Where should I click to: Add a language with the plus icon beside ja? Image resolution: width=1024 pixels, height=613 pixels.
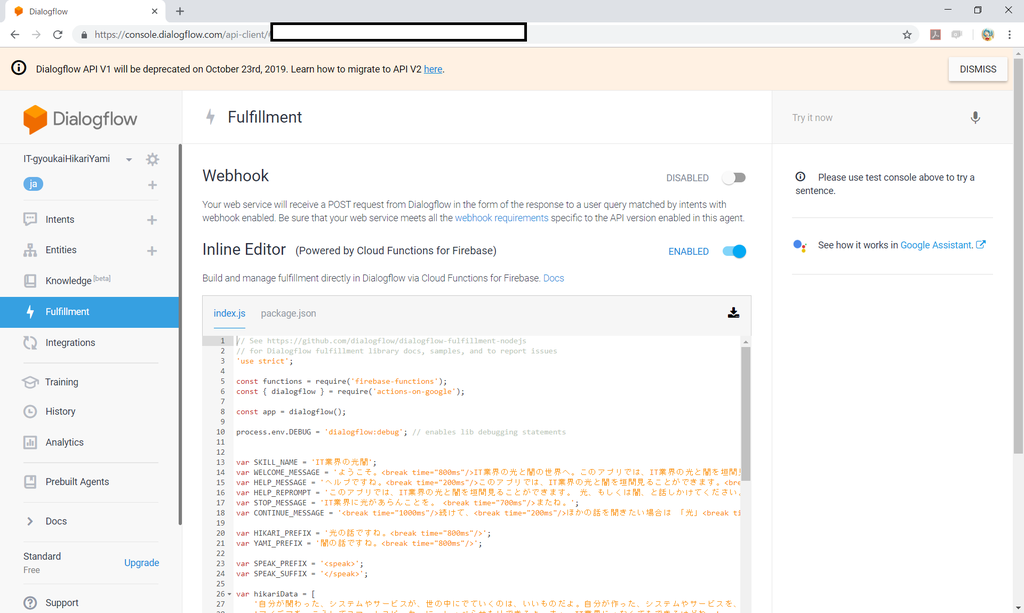coord(152,185)
